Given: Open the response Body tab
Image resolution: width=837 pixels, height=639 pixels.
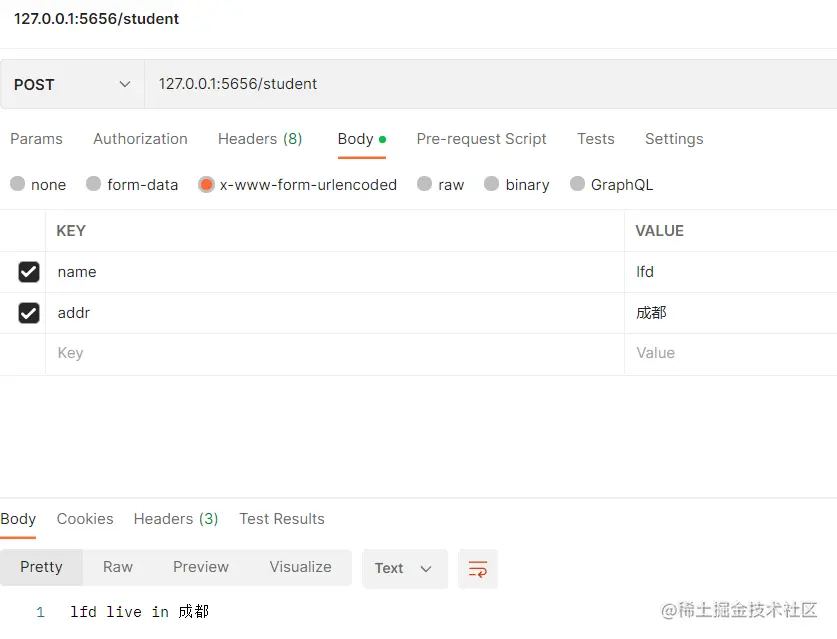Looking at the screenshot, I should pos(18,519).
